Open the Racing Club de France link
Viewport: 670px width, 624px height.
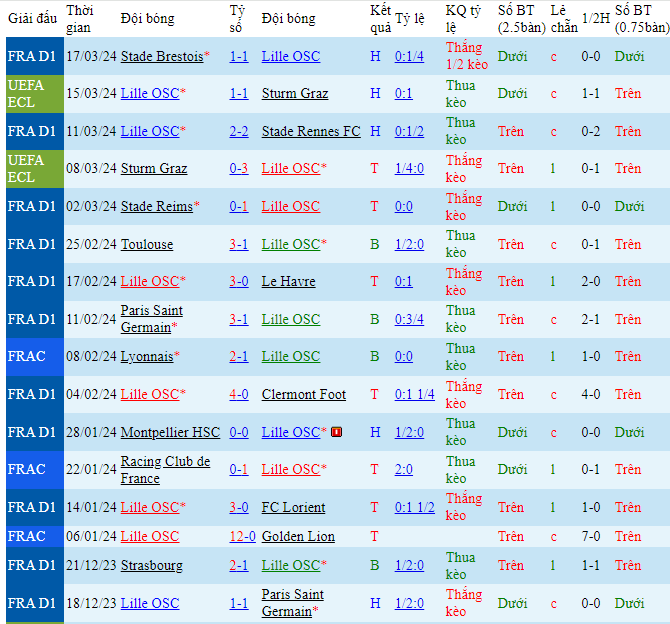165,469
